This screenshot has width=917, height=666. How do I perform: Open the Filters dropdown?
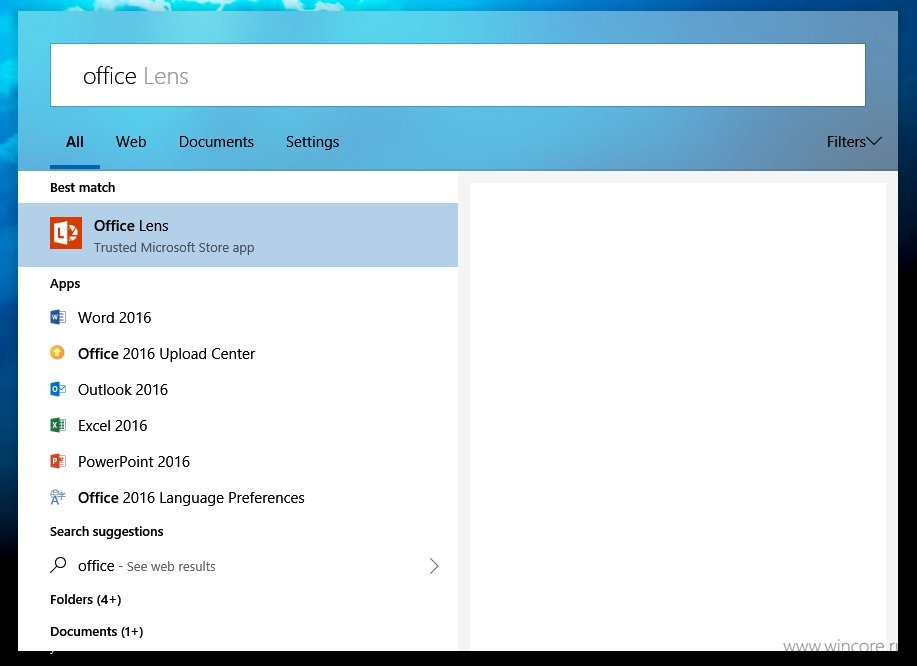click(x=853, y=142)
